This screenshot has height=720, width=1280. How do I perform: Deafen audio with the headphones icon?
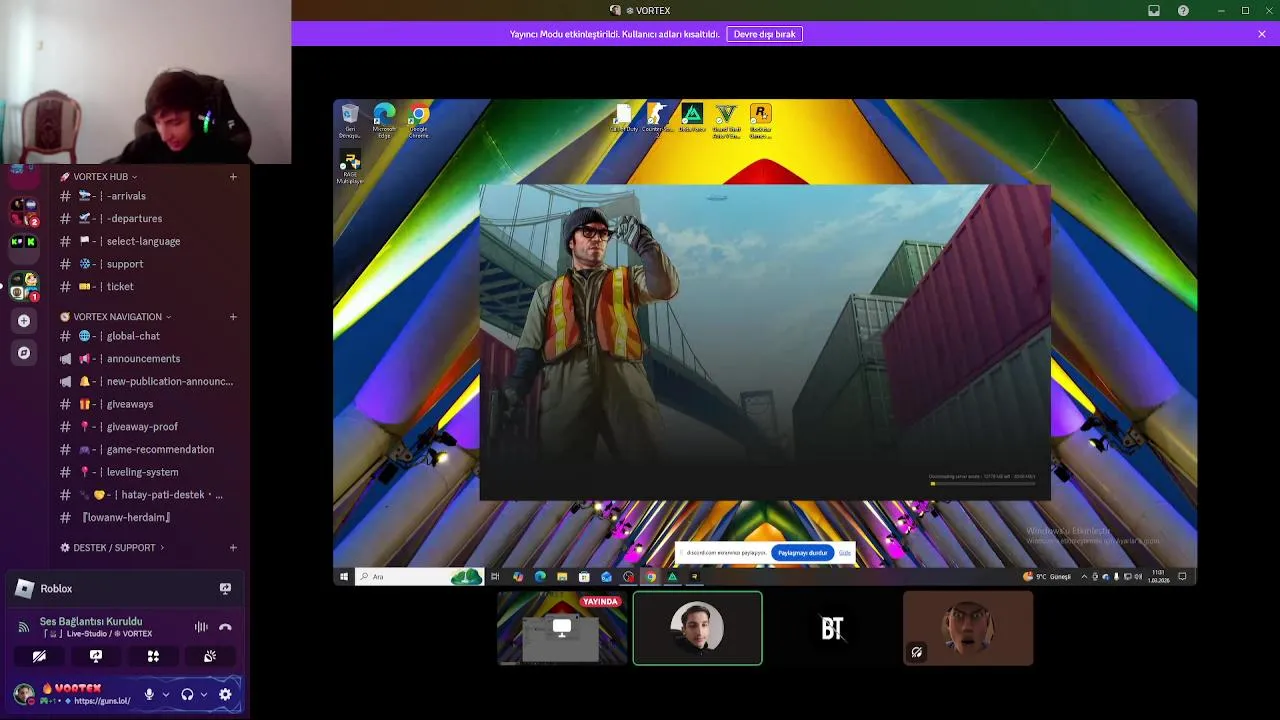point(187,694)
